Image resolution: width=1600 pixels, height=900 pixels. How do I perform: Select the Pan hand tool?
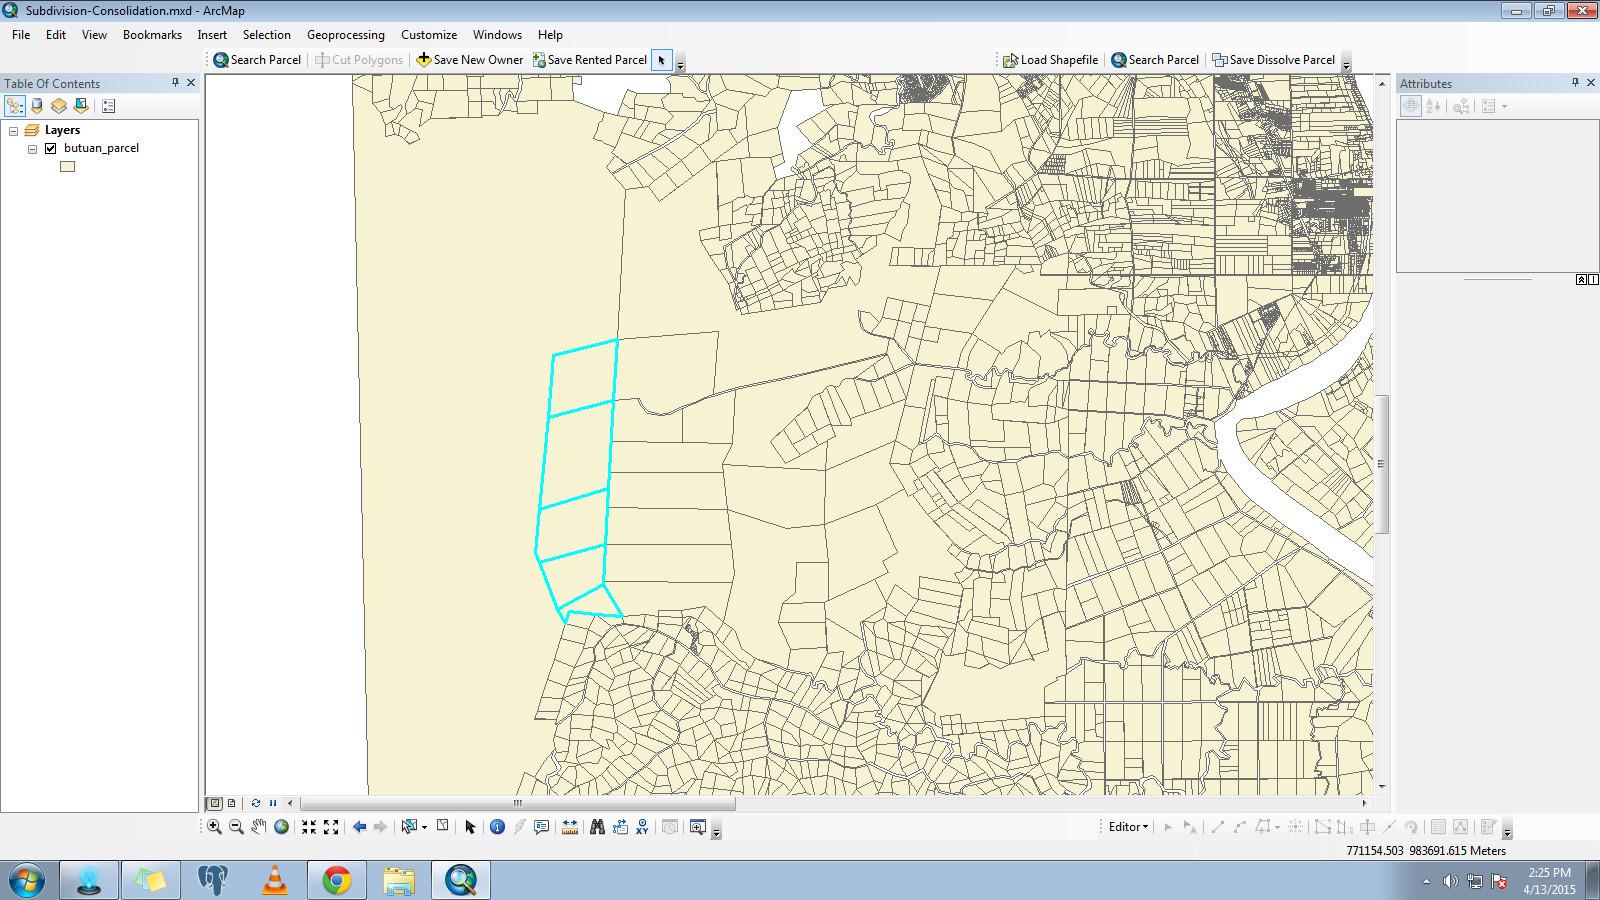point(259,827)
